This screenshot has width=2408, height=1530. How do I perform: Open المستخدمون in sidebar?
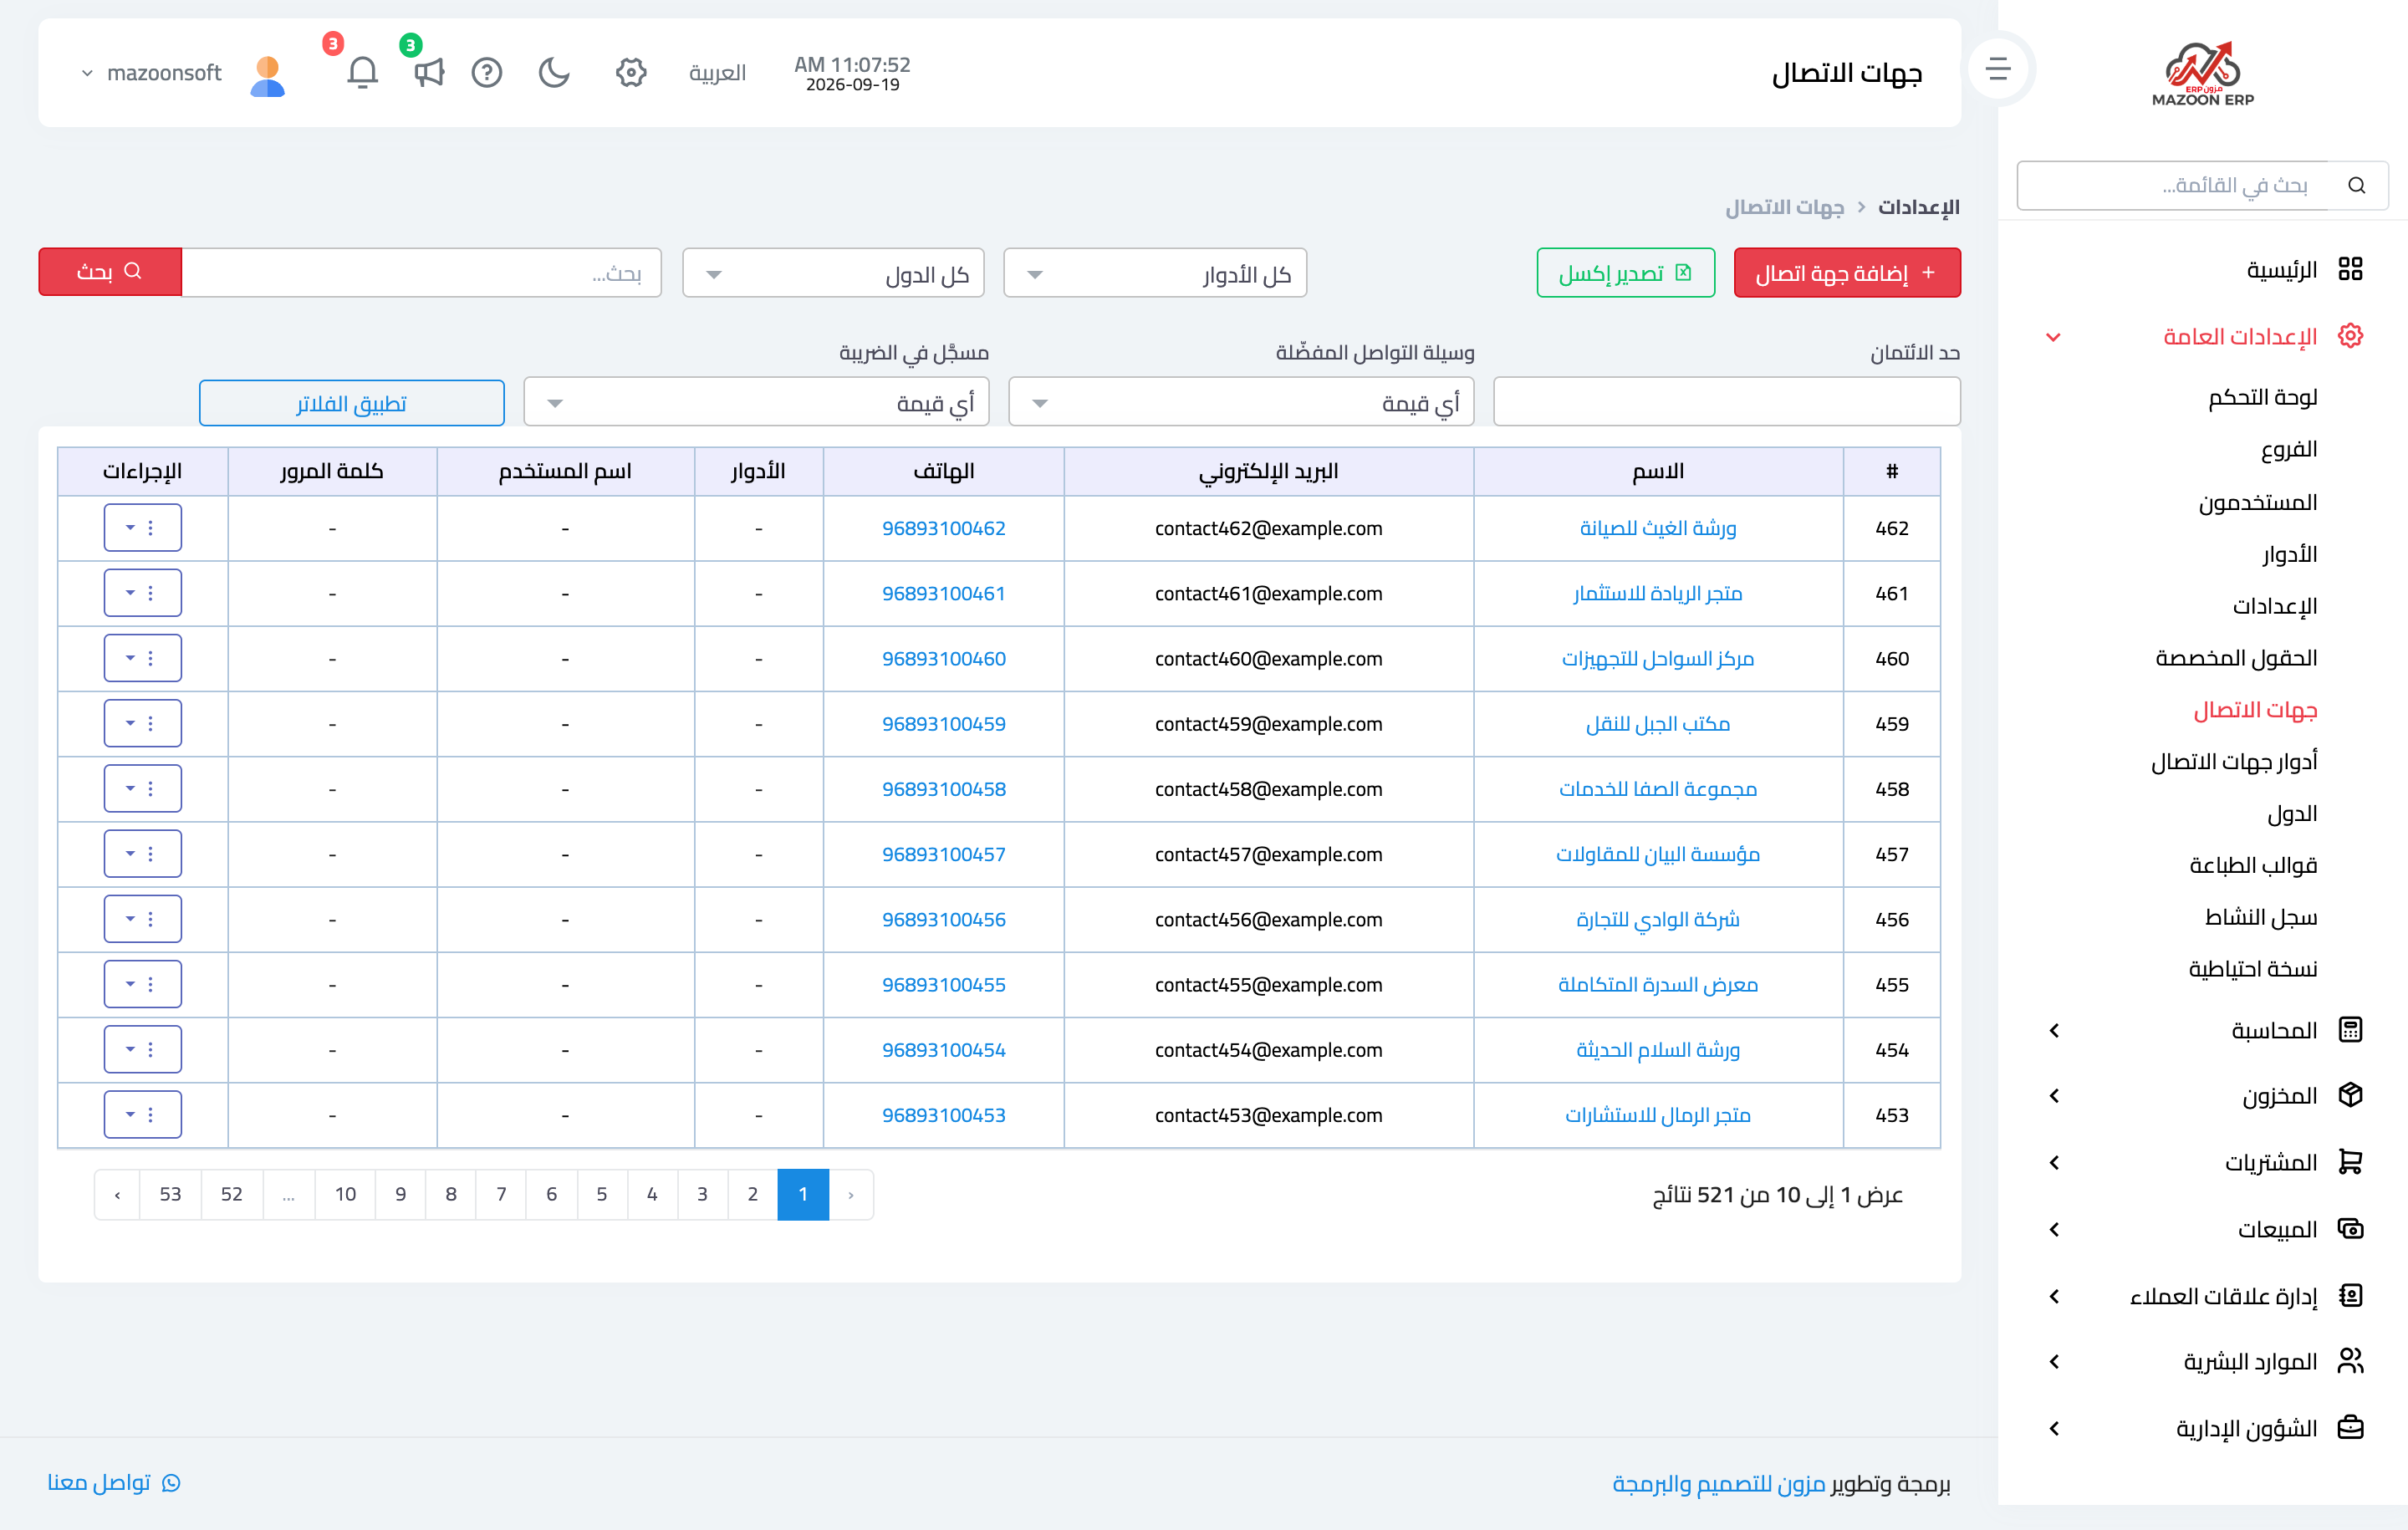point(2258,502)
